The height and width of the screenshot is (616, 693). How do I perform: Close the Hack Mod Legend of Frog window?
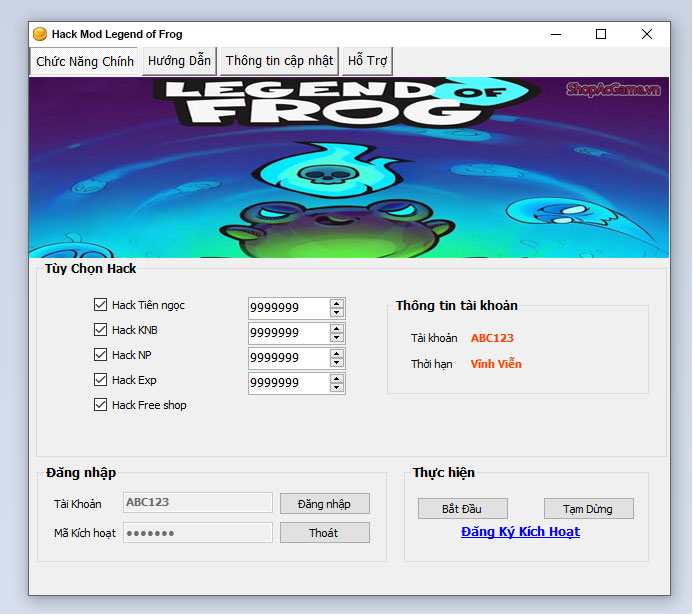647,34
